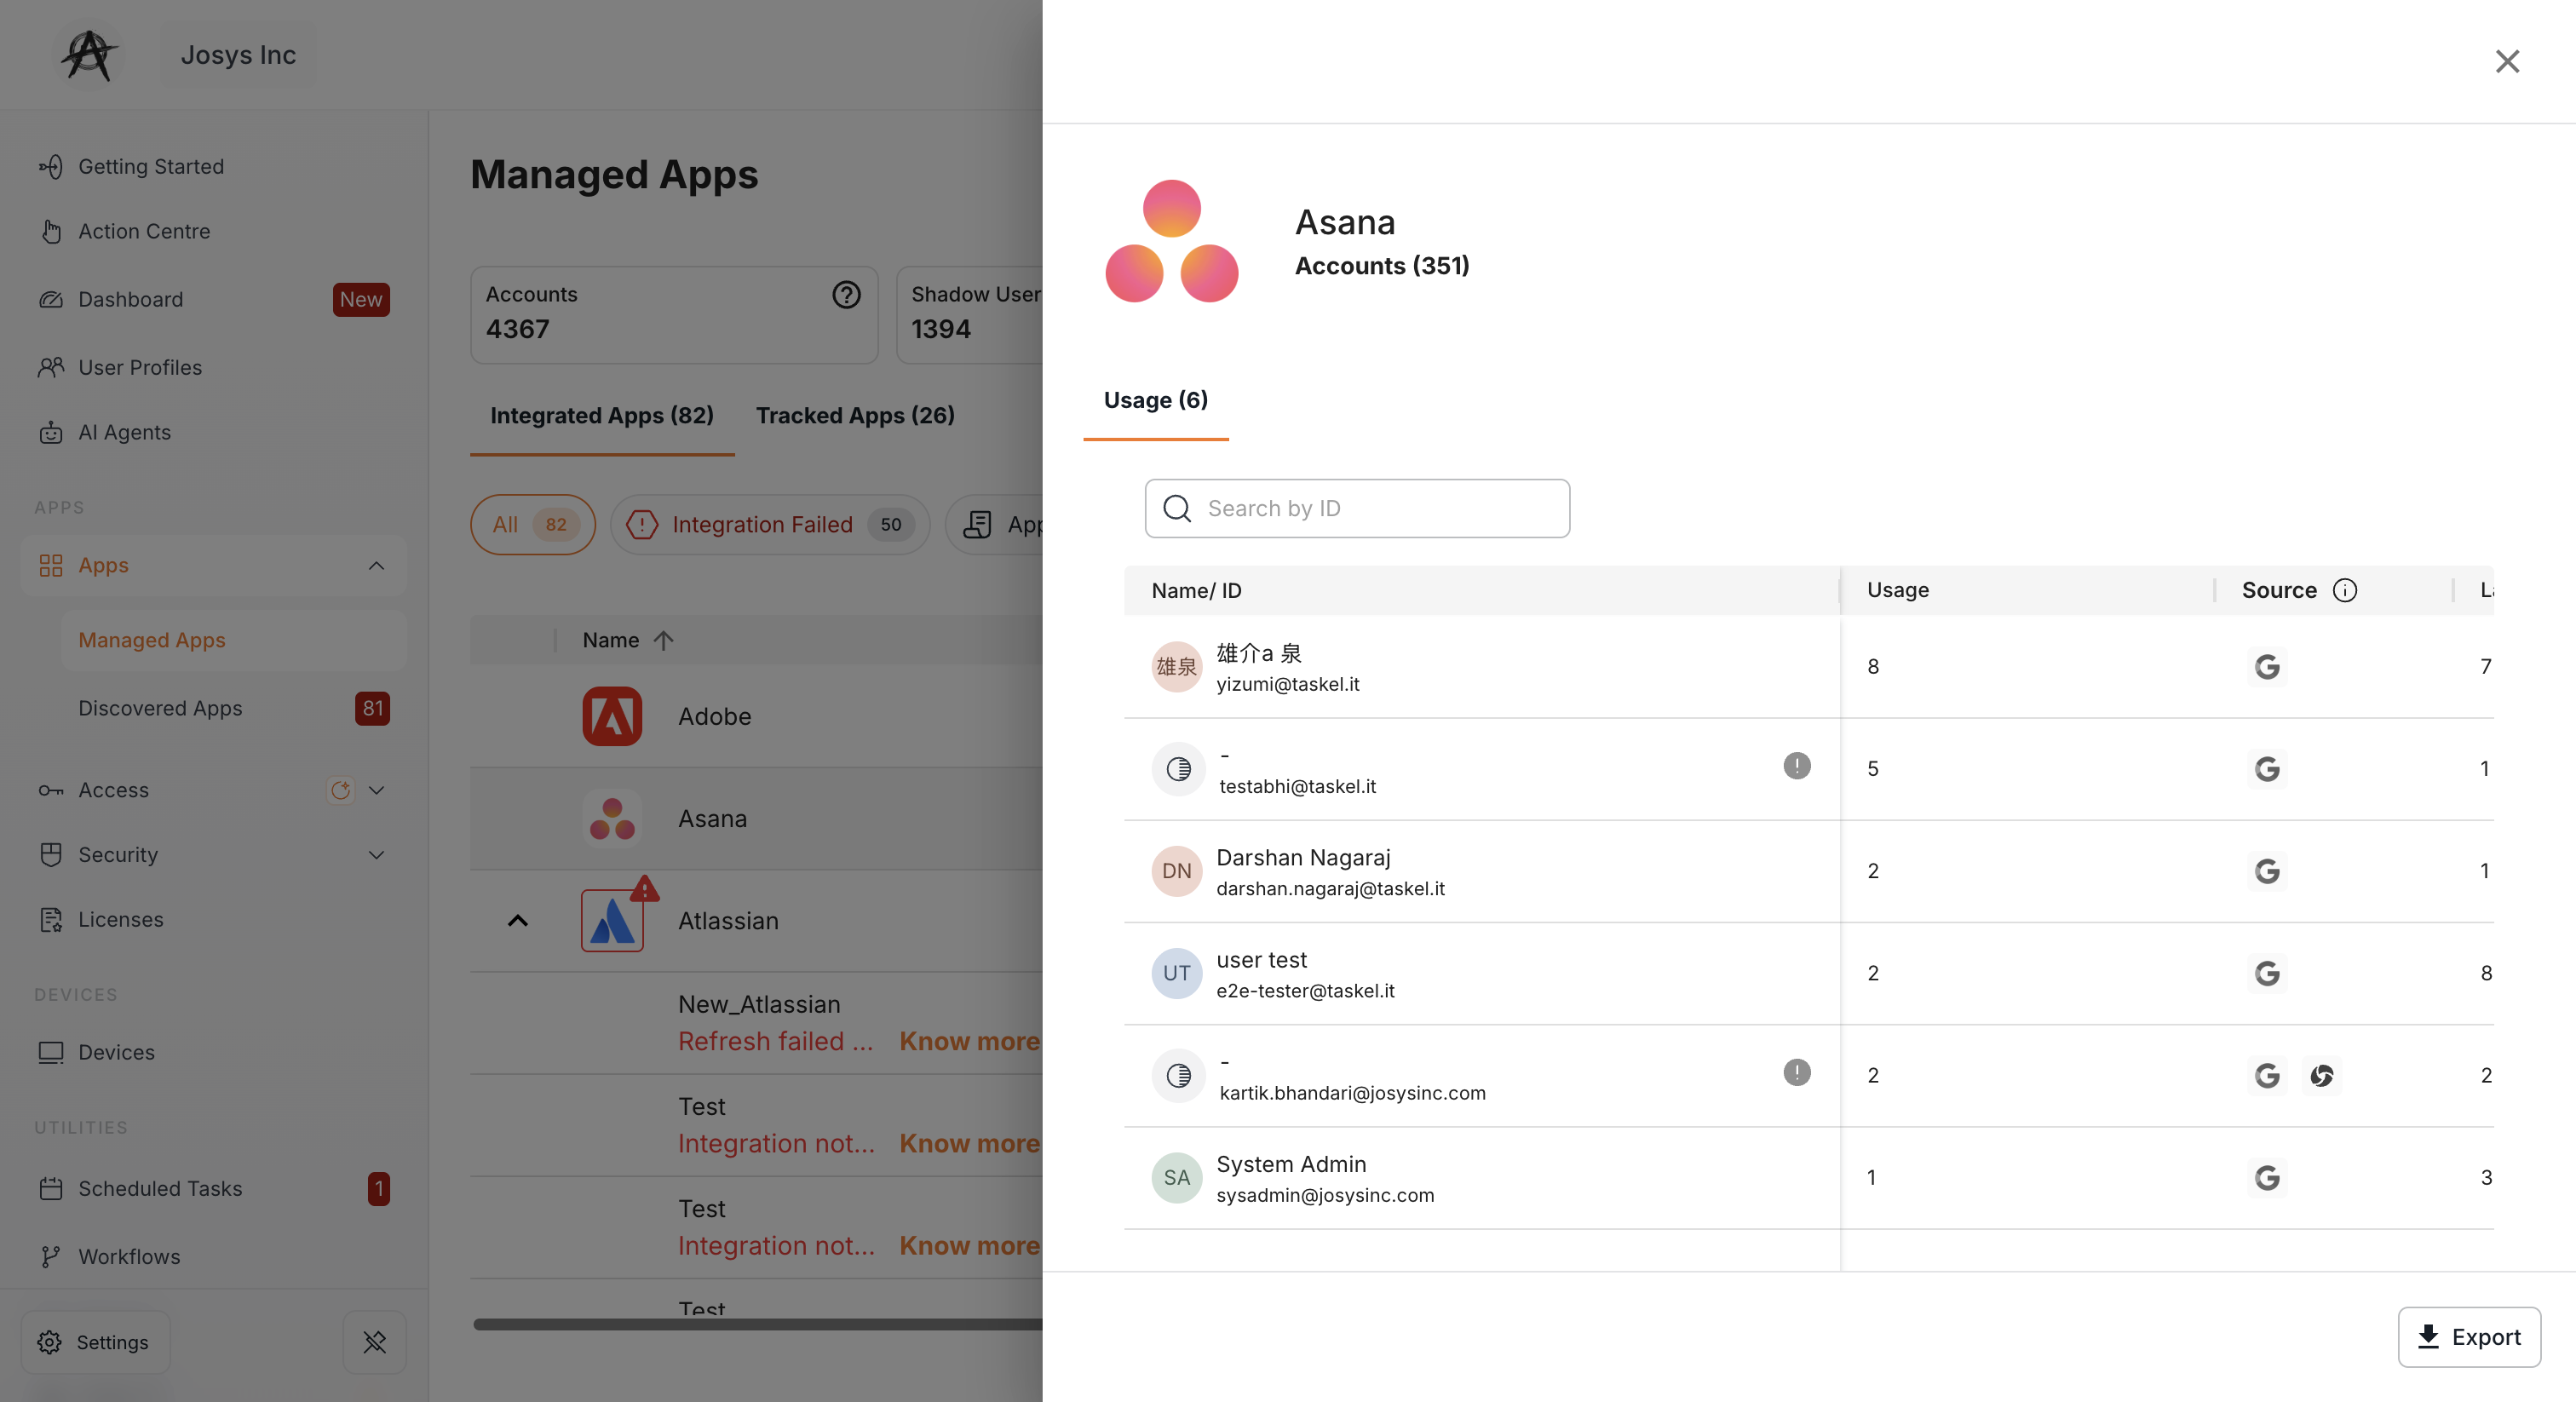Click the DN avatar for Darshan Nagaraj
Image resolution: width=2576 pixels, height=1402 pixels.
coord(1176,871)
